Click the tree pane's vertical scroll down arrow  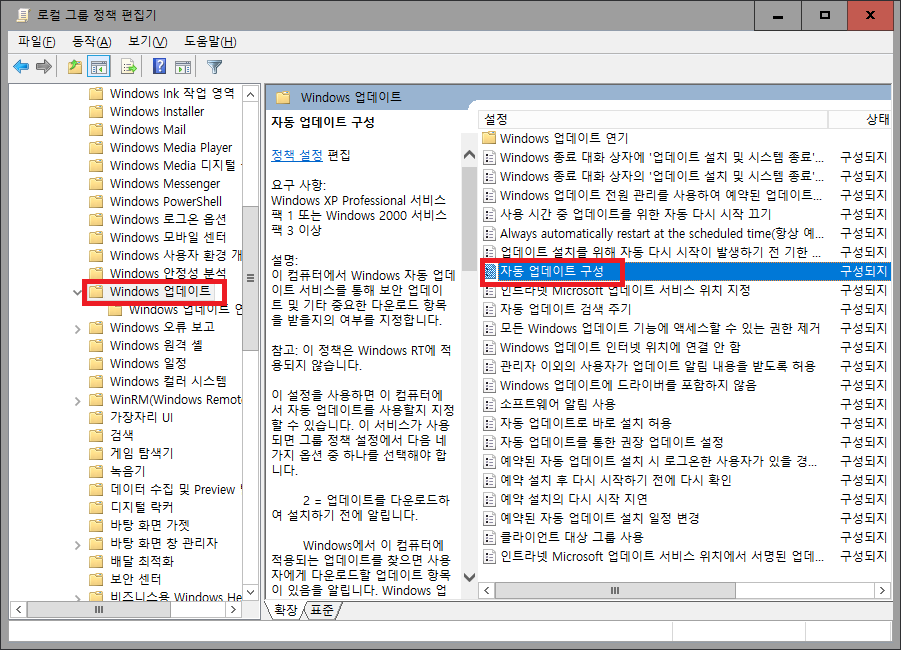point(251,593)
